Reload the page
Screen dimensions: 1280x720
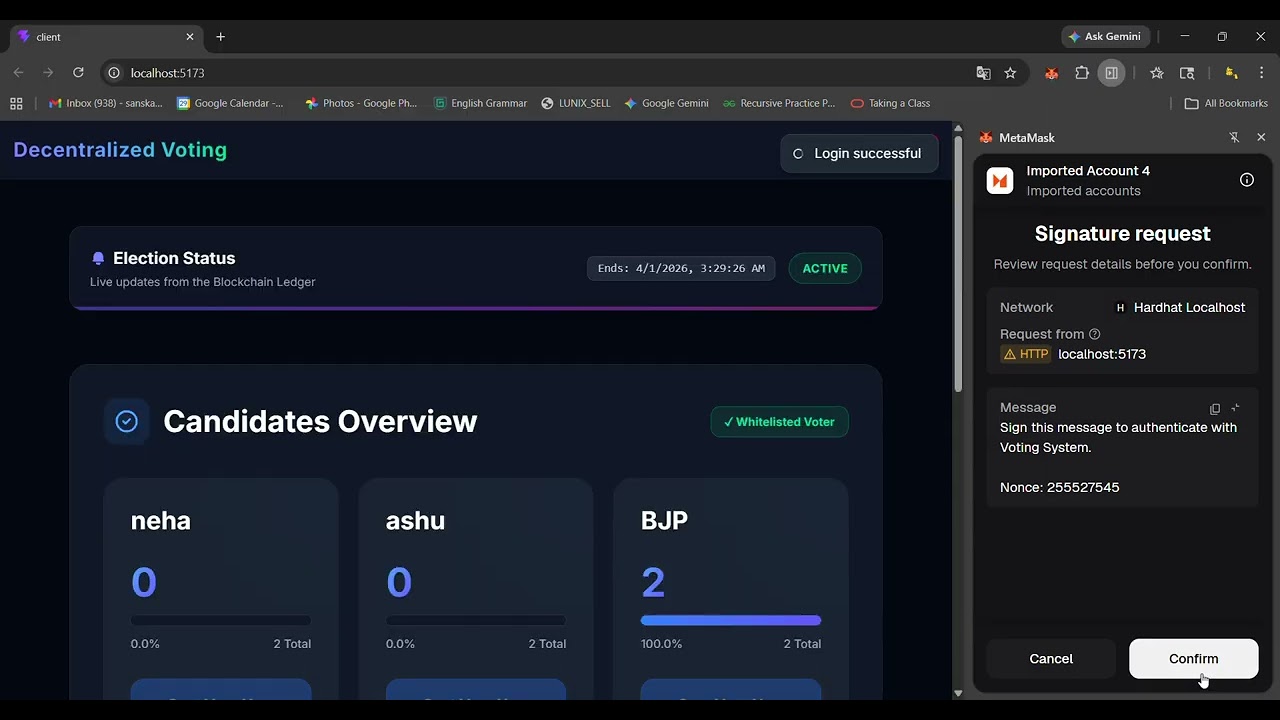point(78,73)
